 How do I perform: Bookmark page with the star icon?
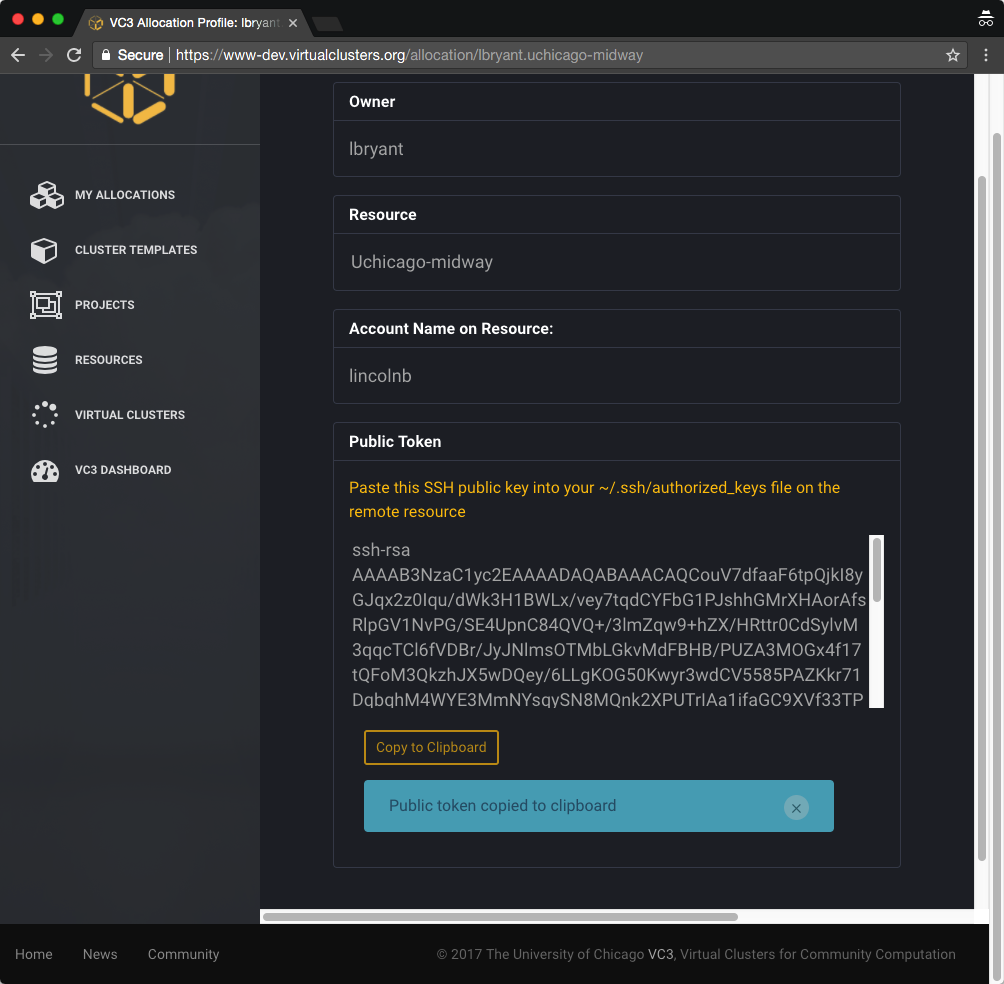(953, 55)
